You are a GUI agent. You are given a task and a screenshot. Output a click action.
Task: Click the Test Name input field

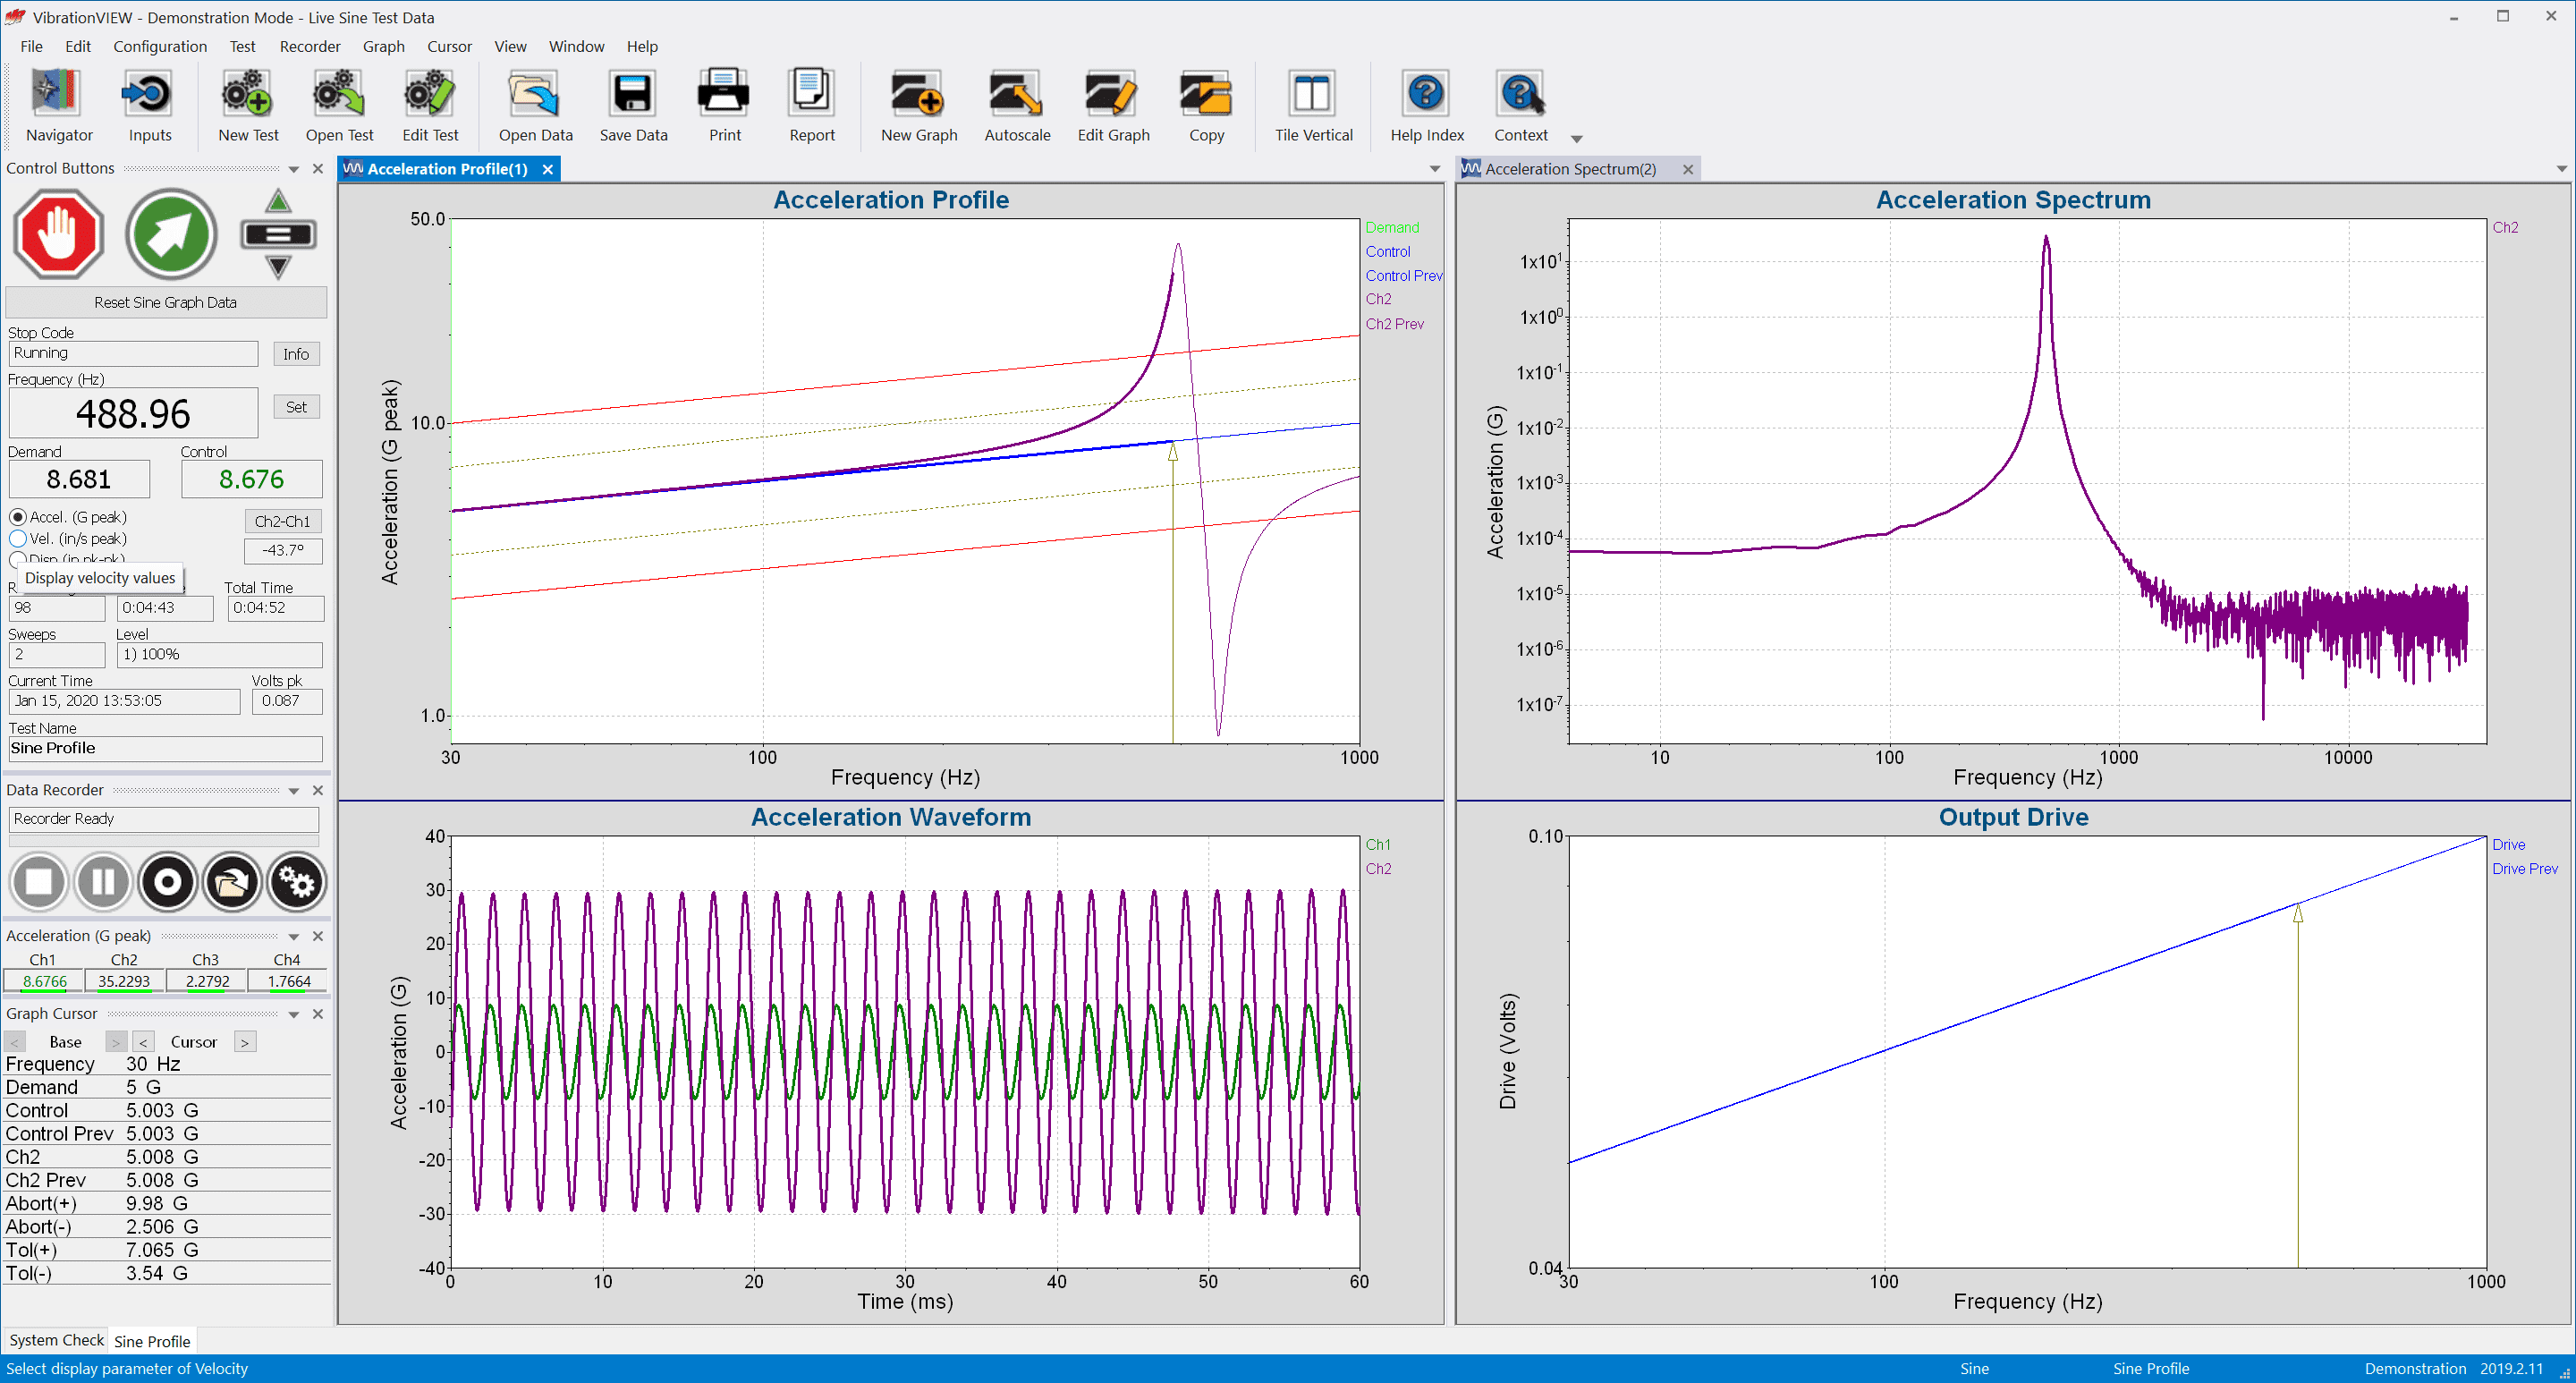165,748
